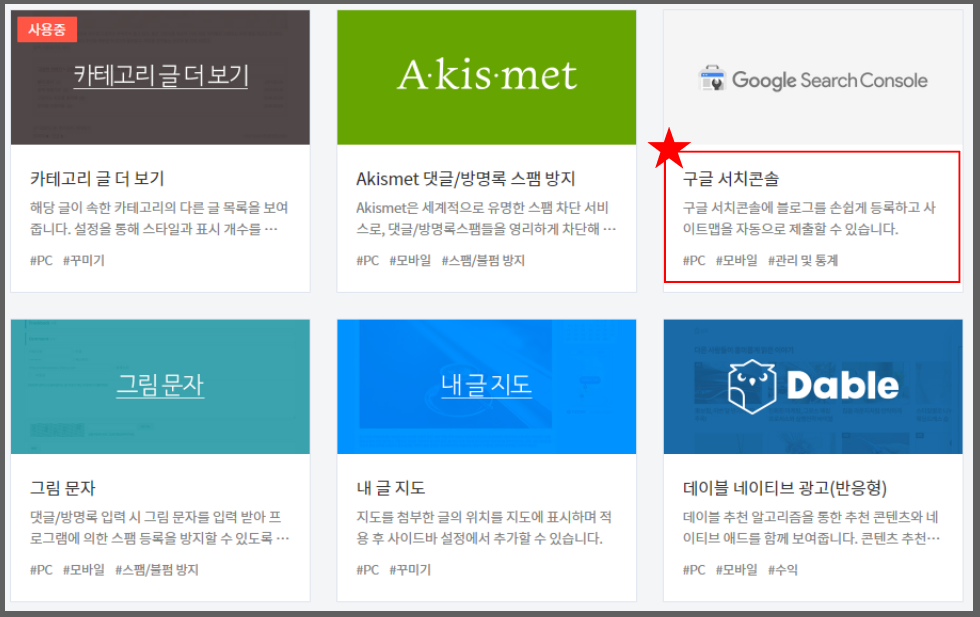Click the #스팸/불펌 방지 tag under 그림 문자

click(157, 569)
